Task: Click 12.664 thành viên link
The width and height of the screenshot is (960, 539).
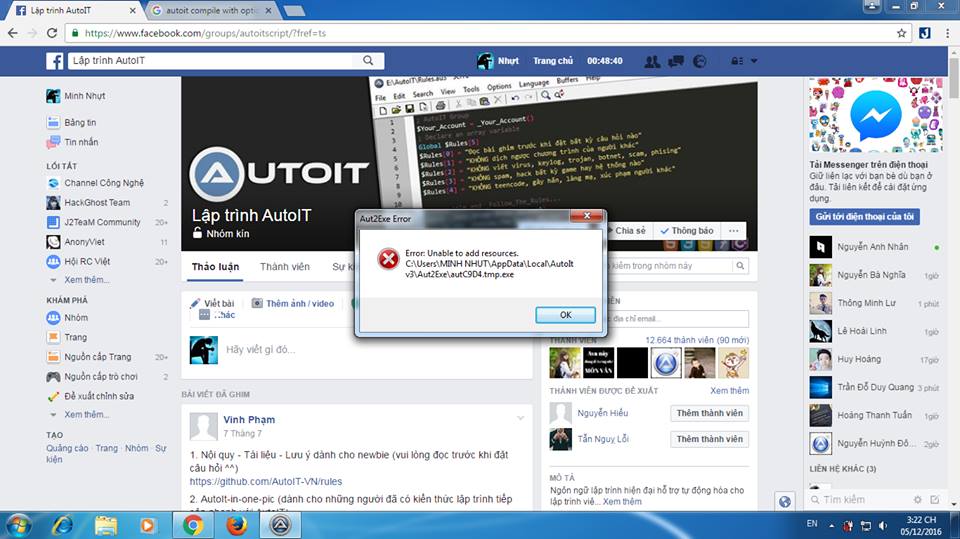Action: (697, 340)
